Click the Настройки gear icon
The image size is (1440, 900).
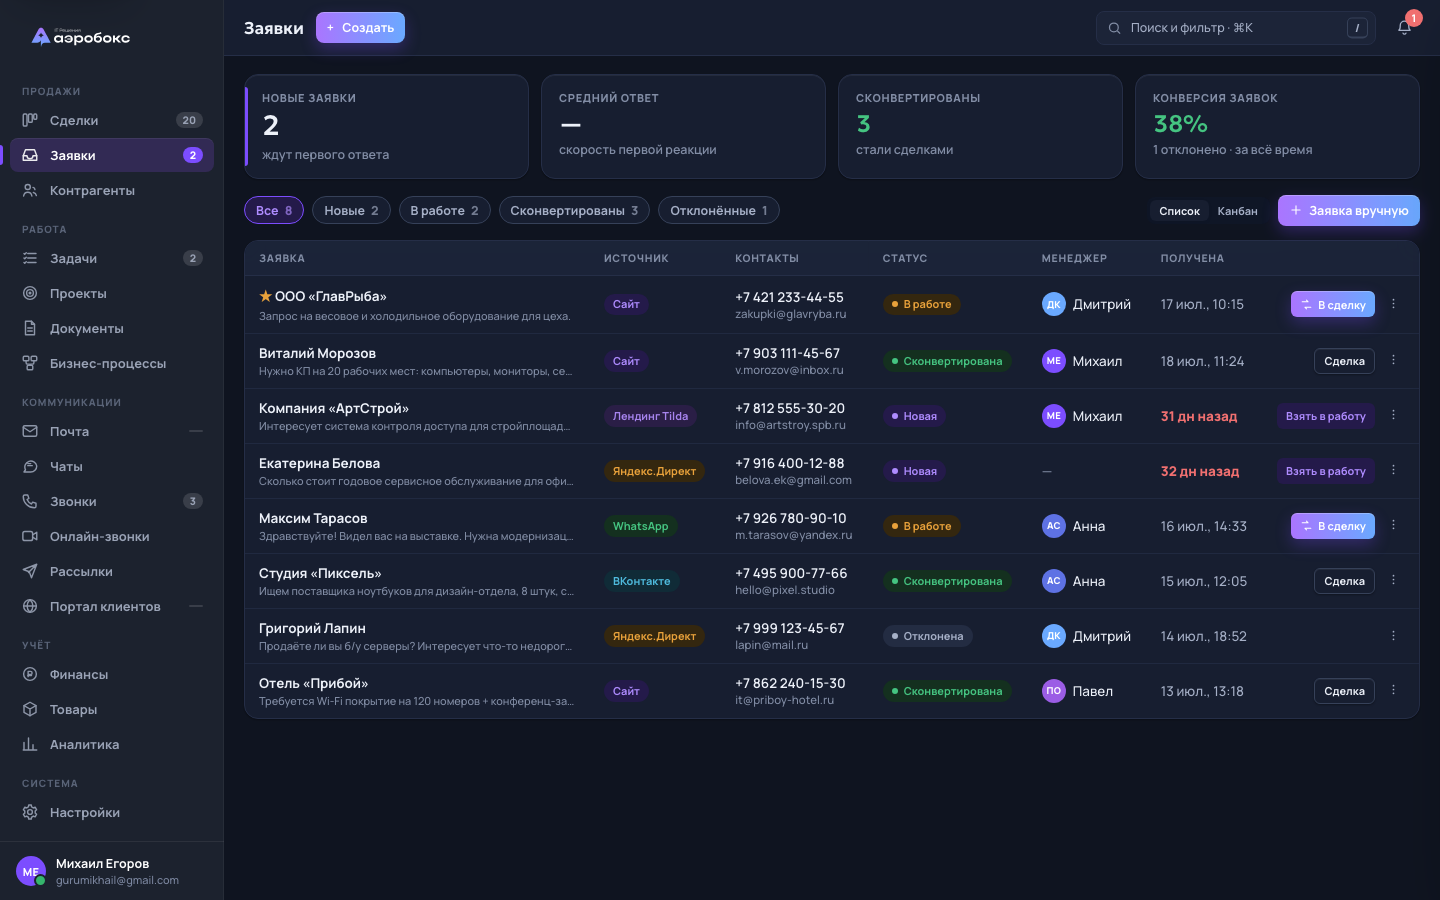30,812
